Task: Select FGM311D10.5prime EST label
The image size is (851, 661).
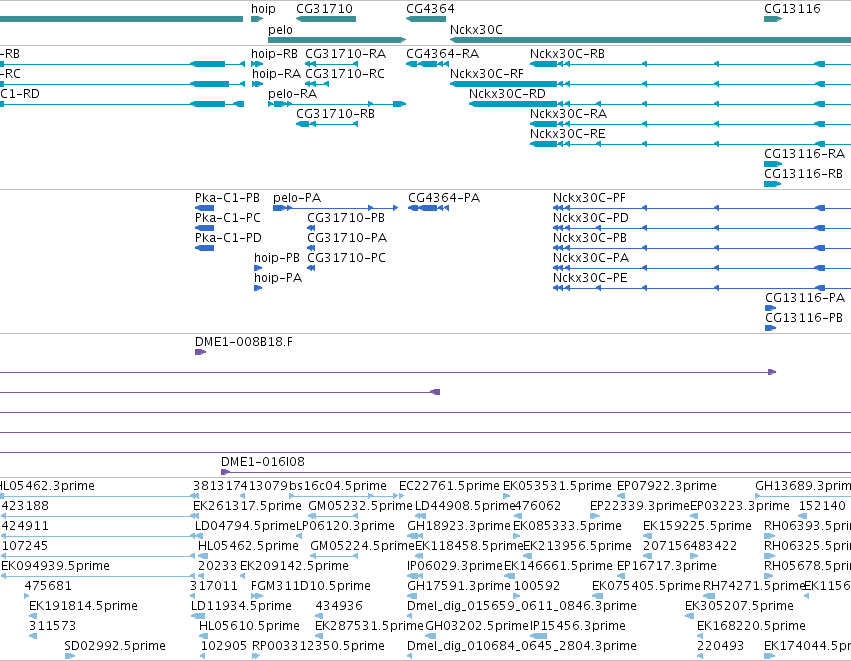Action: 310,587
